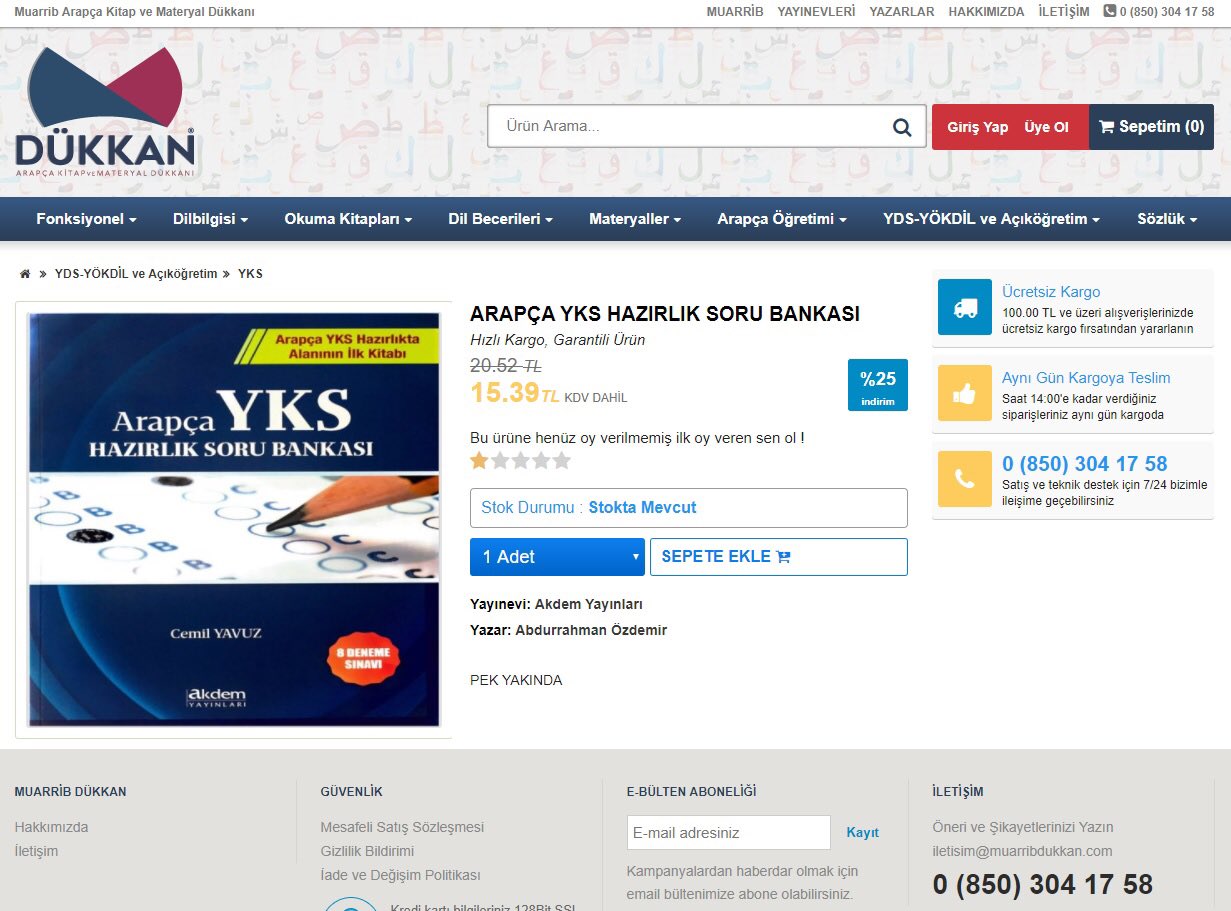Viewport: 1231px width, 911px height.
Task: Click the phone icon in top bar
Action: point(1109,11)
